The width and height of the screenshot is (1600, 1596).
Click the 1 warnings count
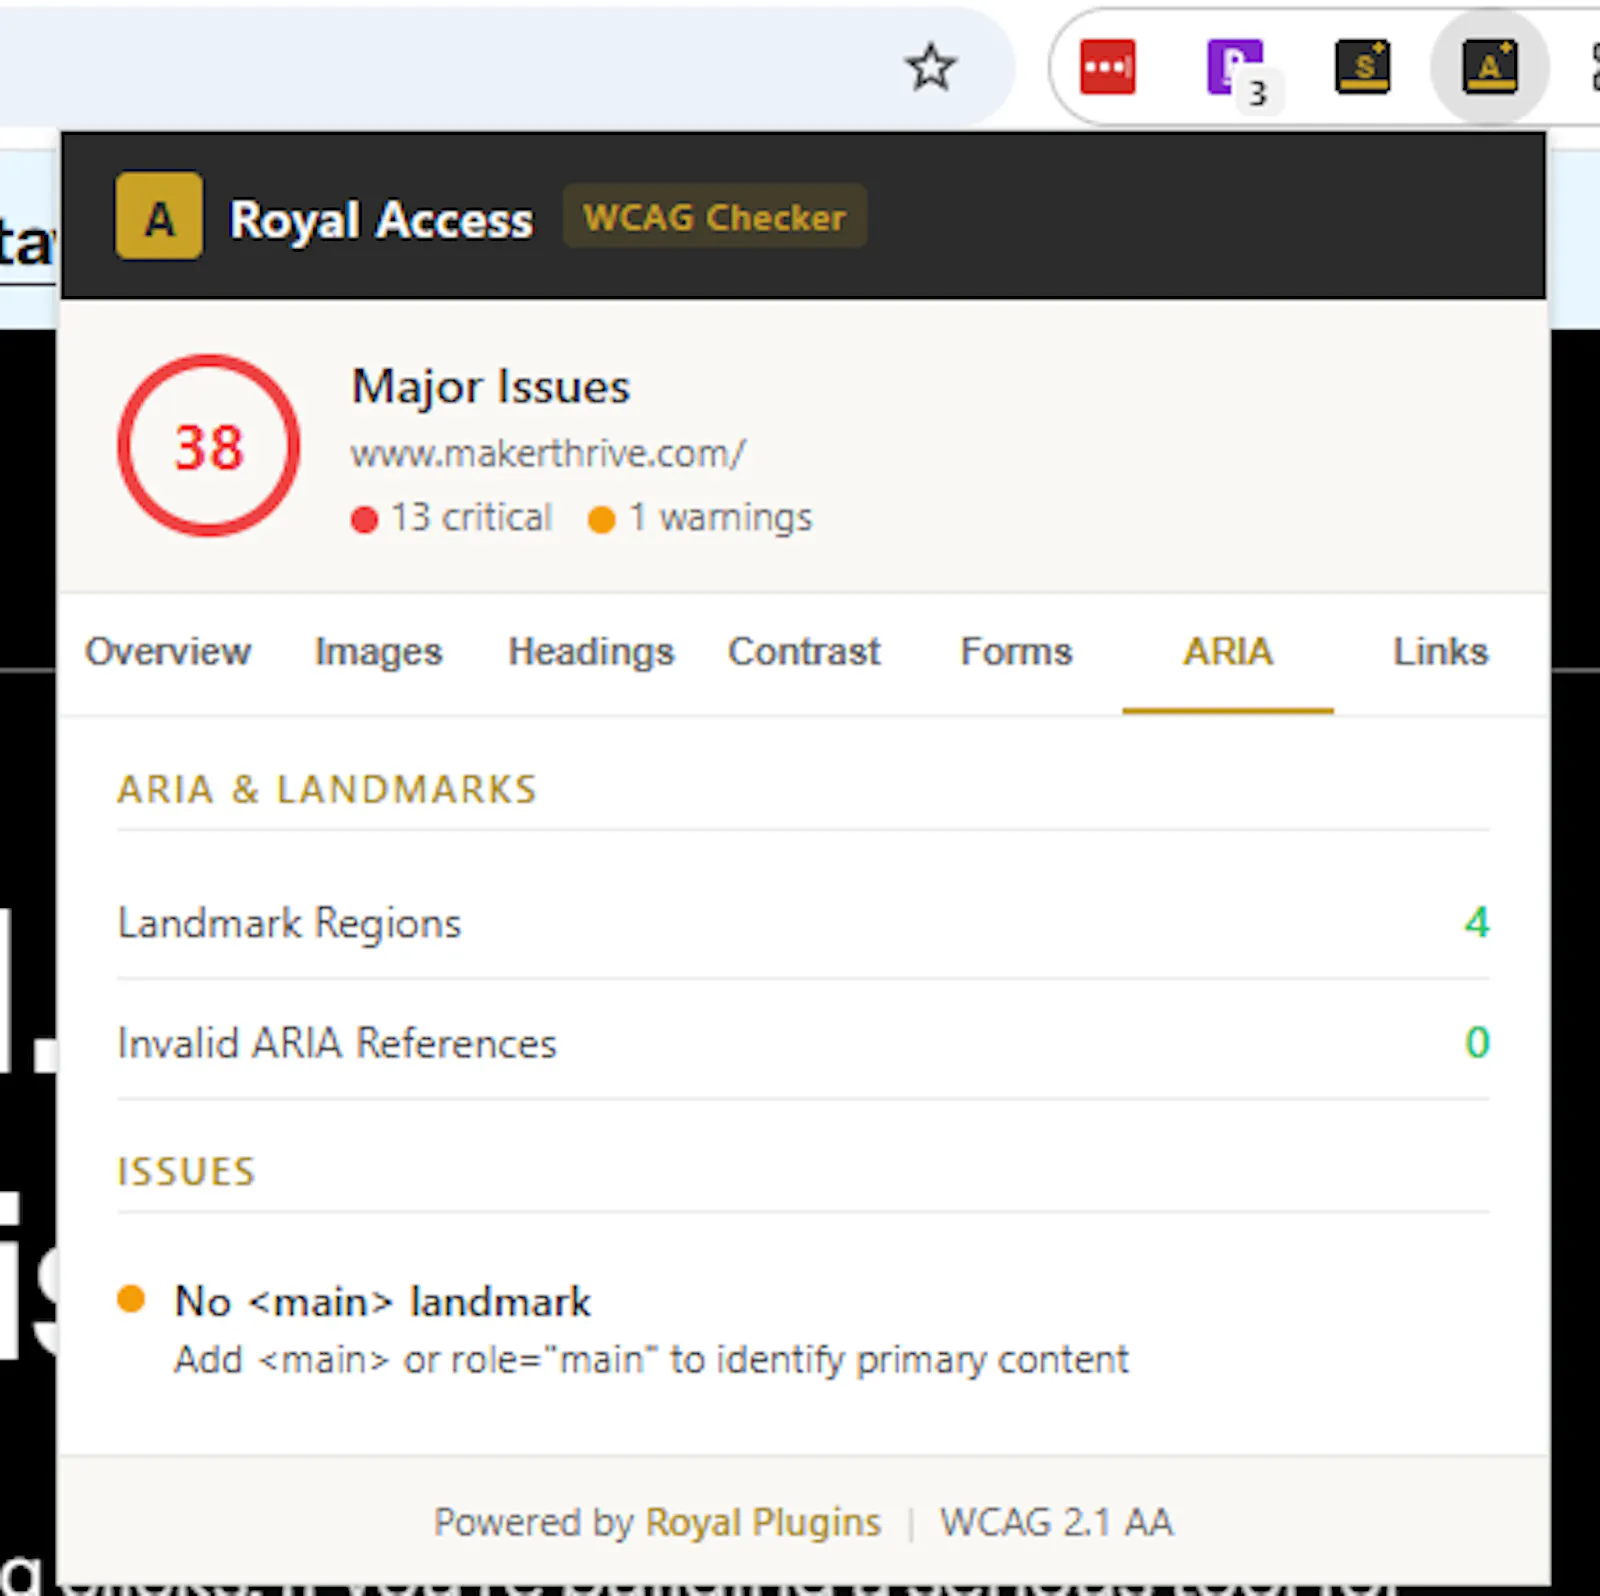coord(701,518)
